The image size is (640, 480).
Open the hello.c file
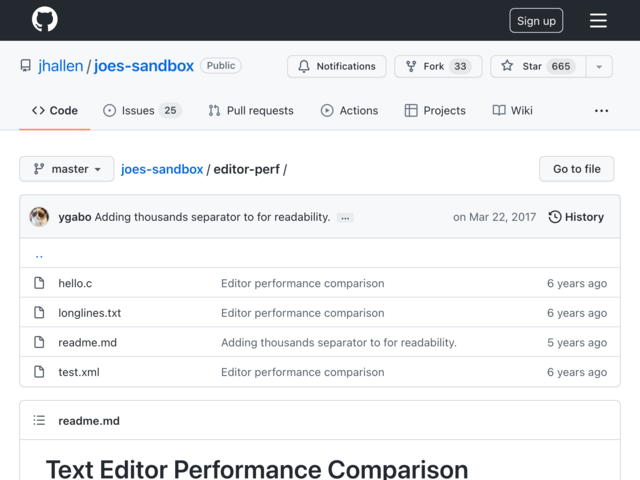coord(75,283)
